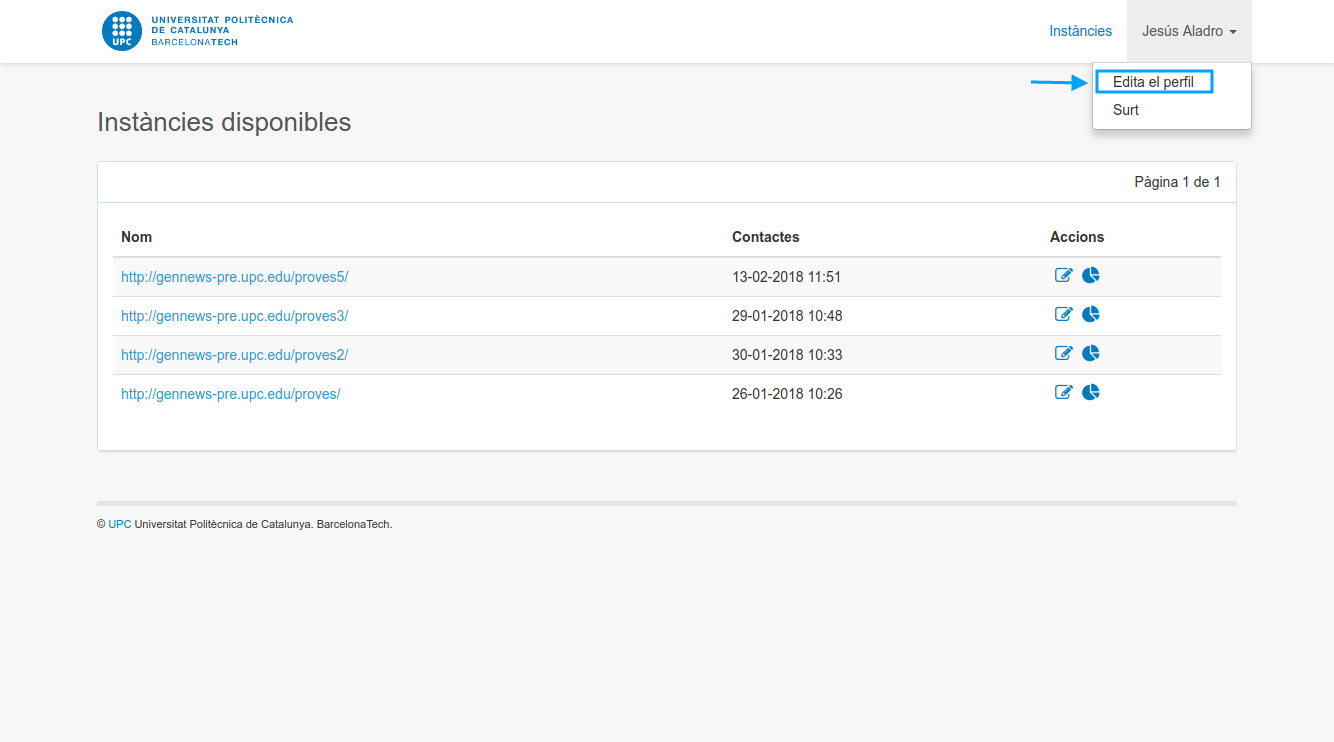Image resolution: width=1334 pixels, height=742 pixels.
Task: Collapse the Jesús Aladro user dropdown
Action: (x=1189, y=31)
